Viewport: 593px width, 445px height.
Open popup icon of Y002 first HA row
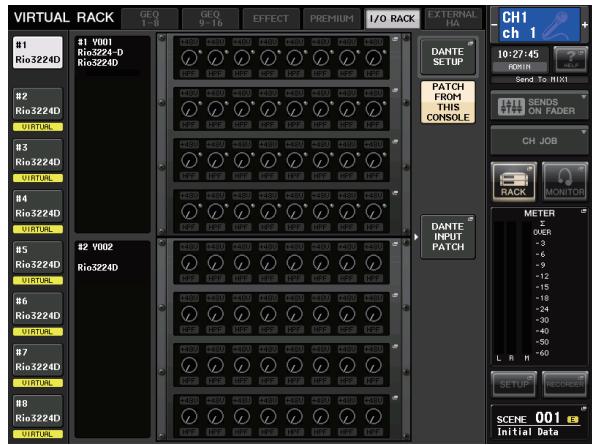(395, 244)
